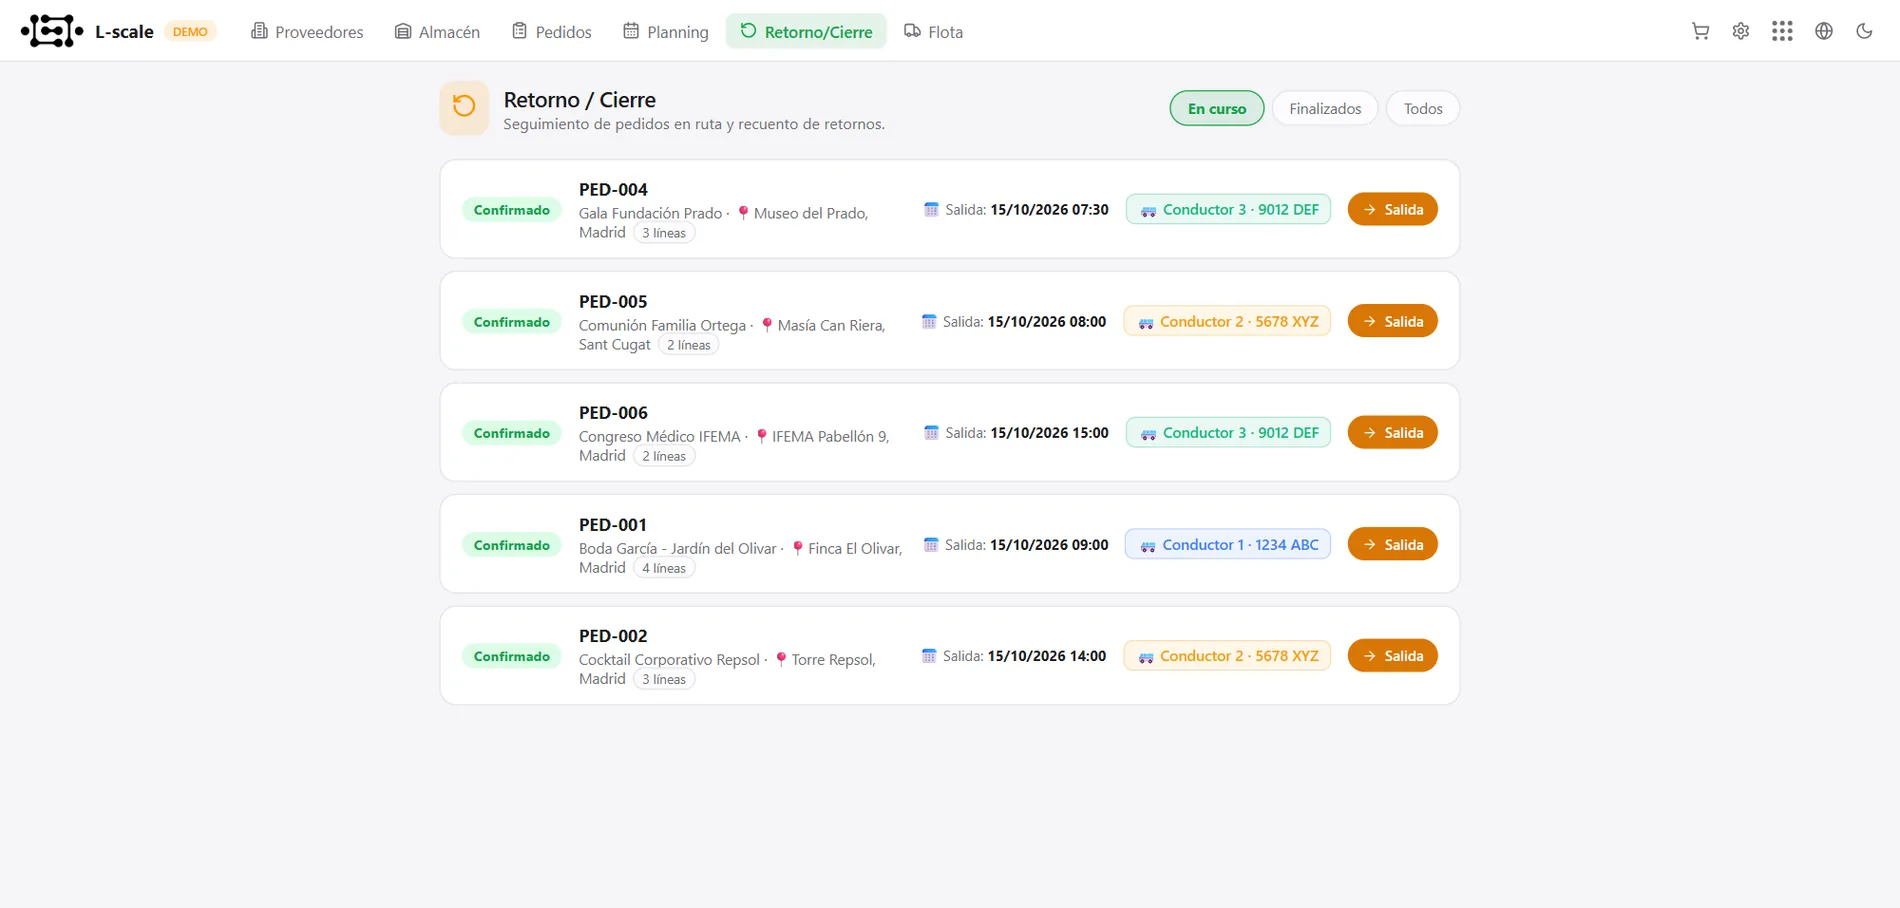Click Salida button for PED-002
Screen dimensions: 1900x908
[x=1393, y=655]
